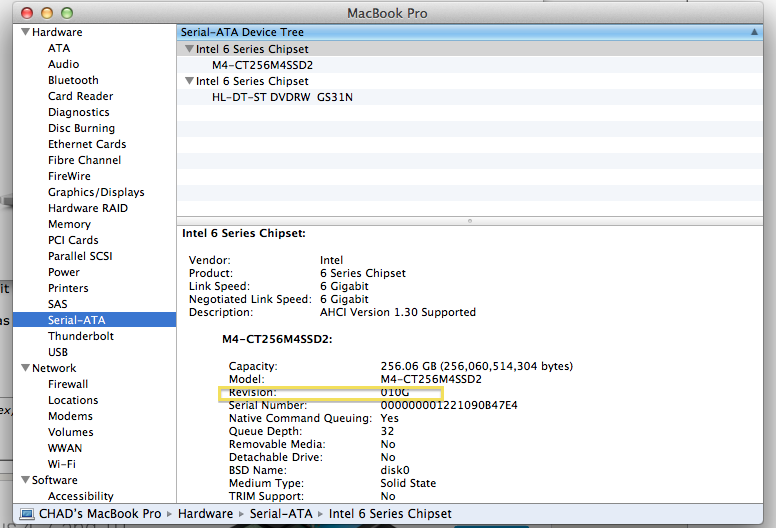Image resolution: width=776 pixels, height=528 pixels.
Task: Collapse the second Intel 6 Series Chipset
Action: pyautogui.click(x=189, y=81)
